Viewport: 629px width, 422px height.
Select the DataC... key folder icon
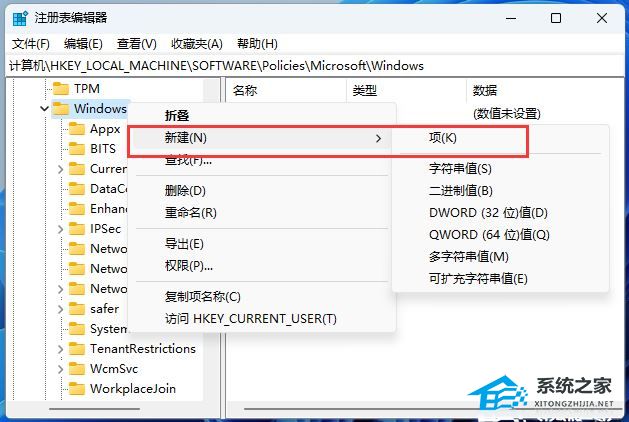click(77, 189)
